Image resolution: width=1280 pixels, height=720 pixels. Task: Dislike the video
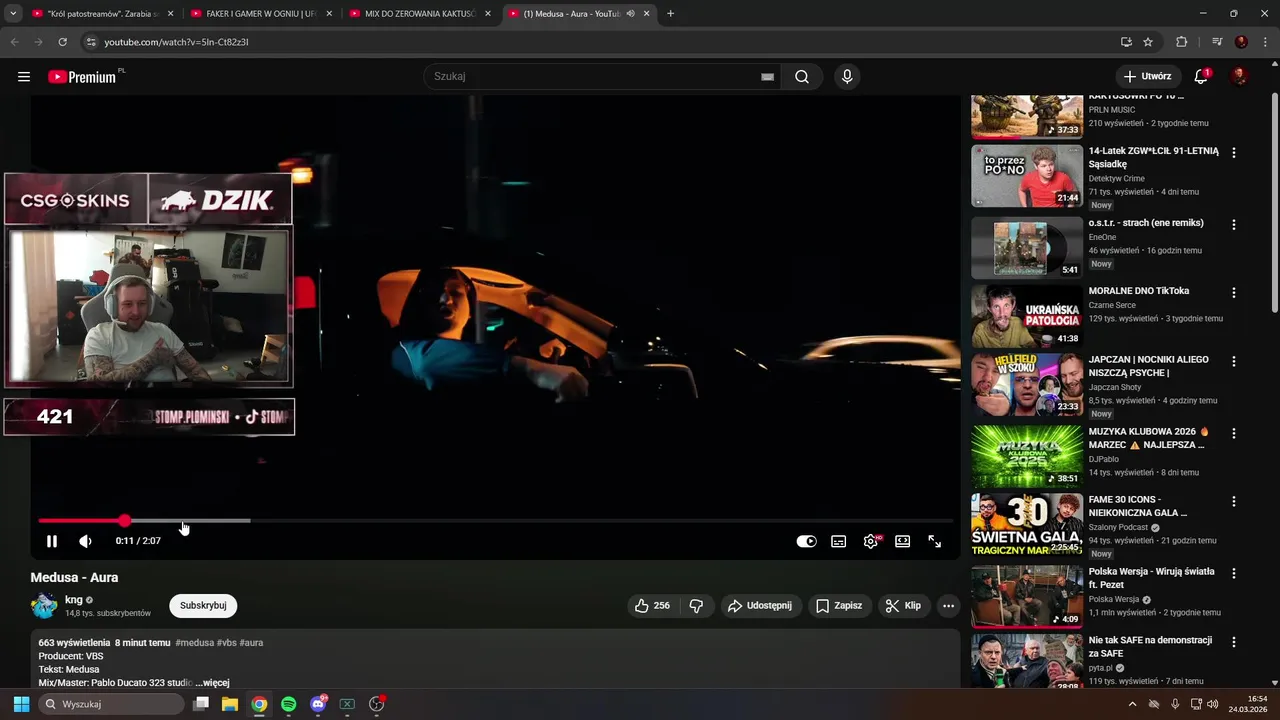[697, 606]
